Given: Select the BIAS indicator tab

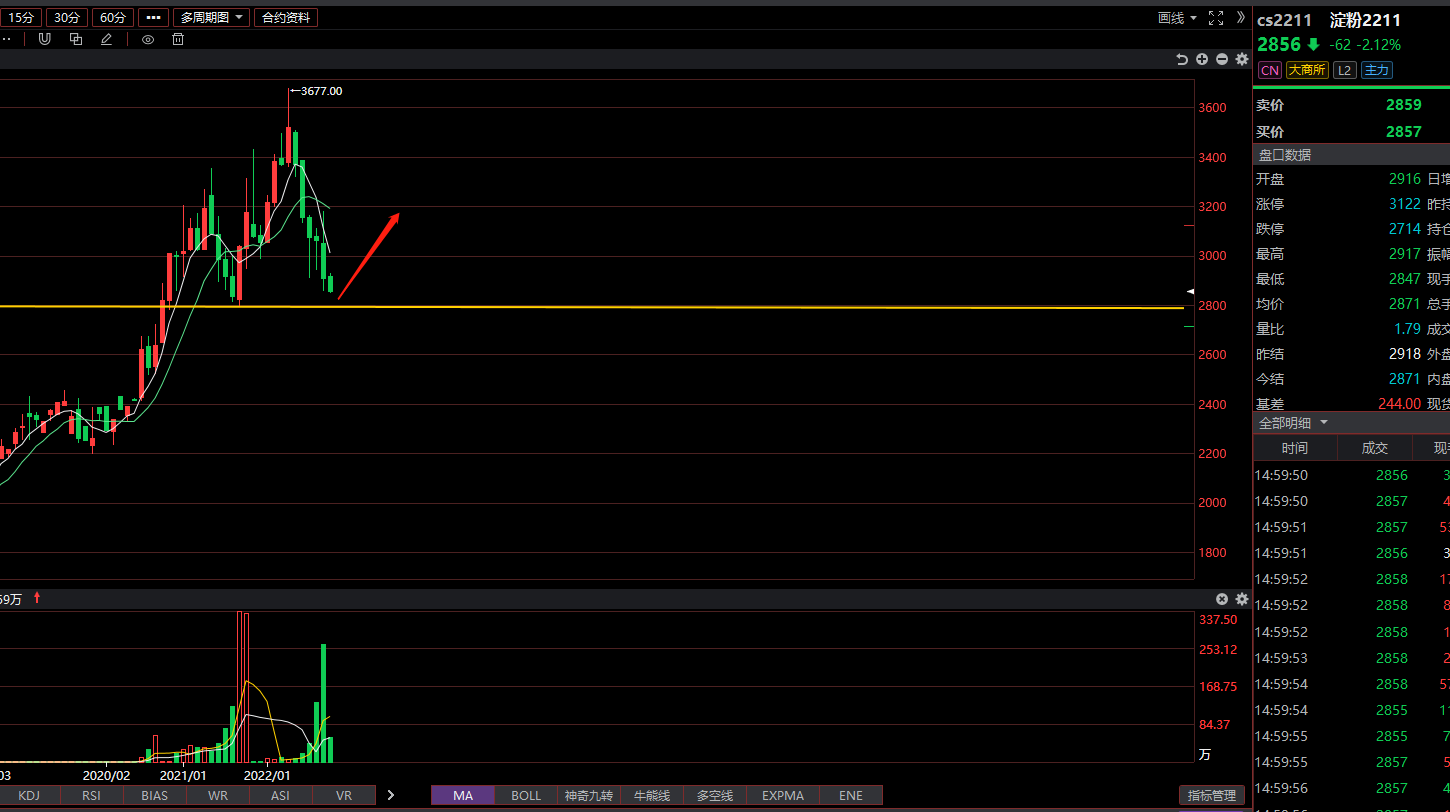Looking at the screenshot, I should [155, 796].
